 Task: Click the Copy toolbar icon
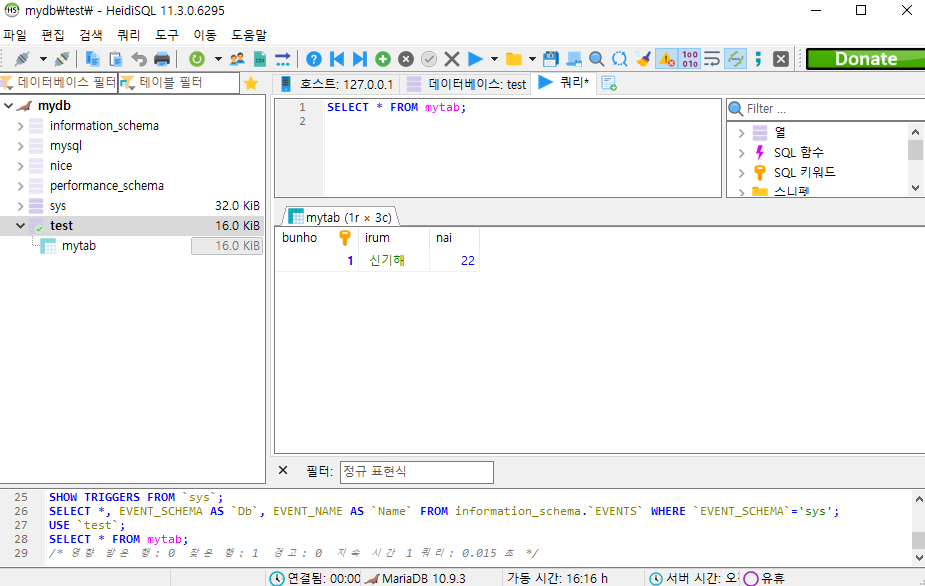pos(93,59)
